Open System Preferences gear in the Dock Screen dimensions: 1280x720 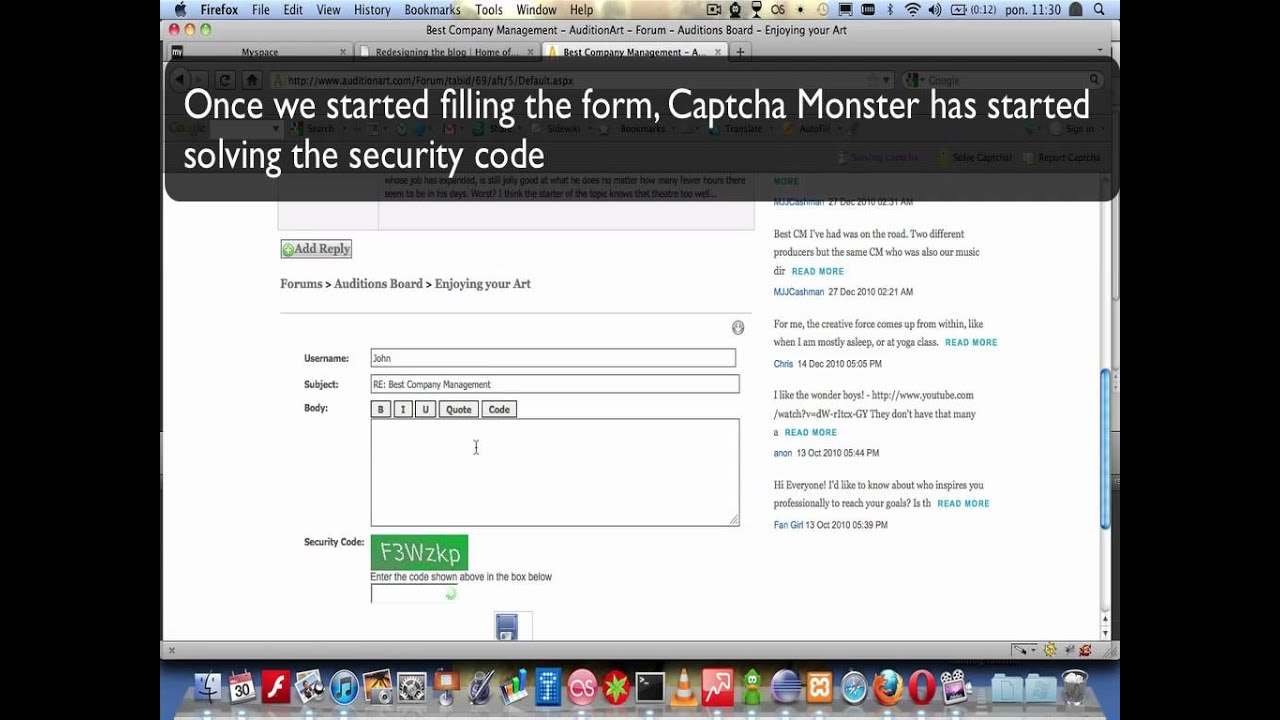[411, 687]
